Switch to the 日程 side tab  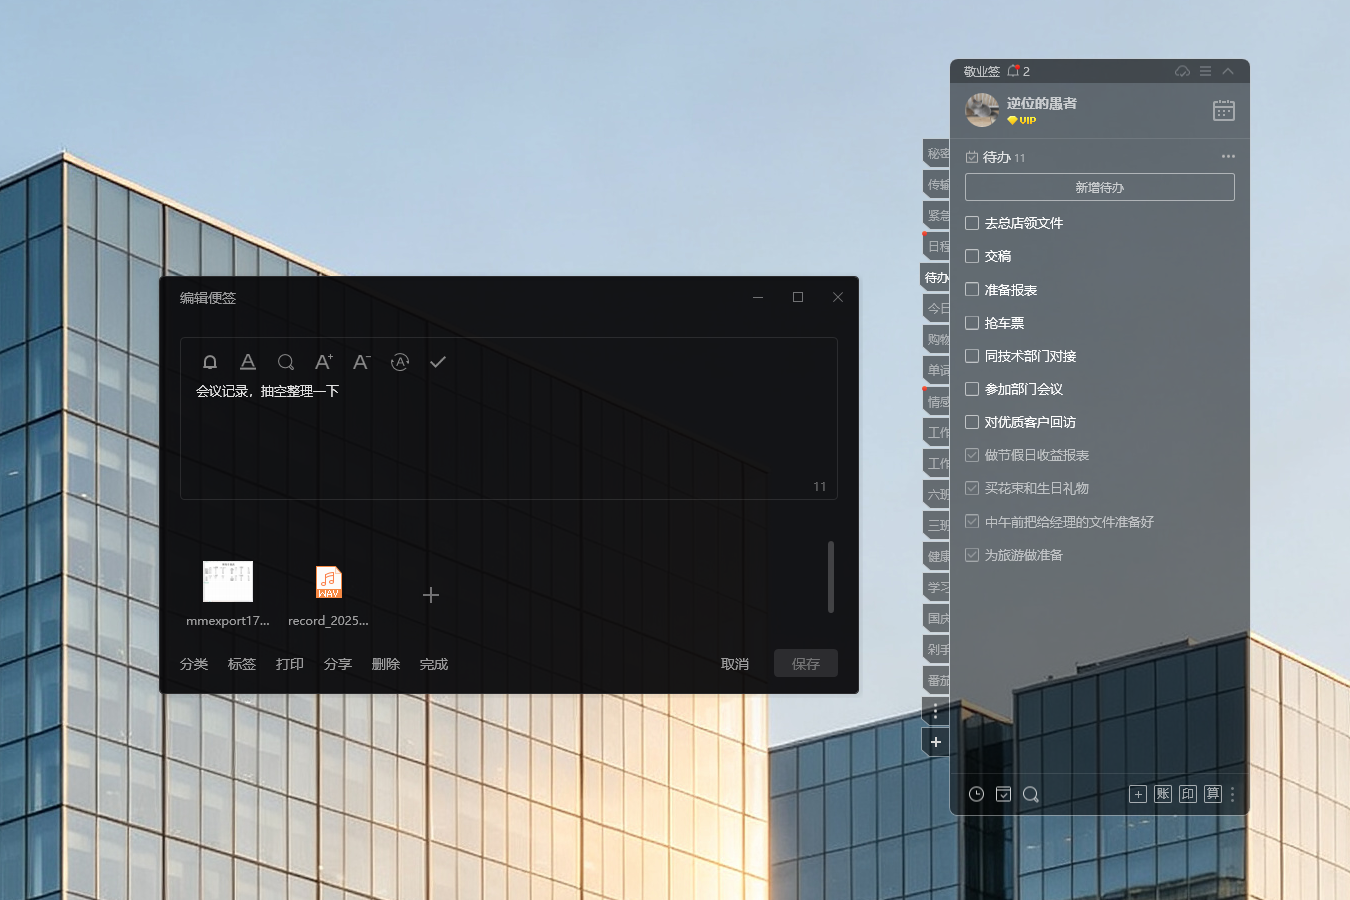pos(937,246)
